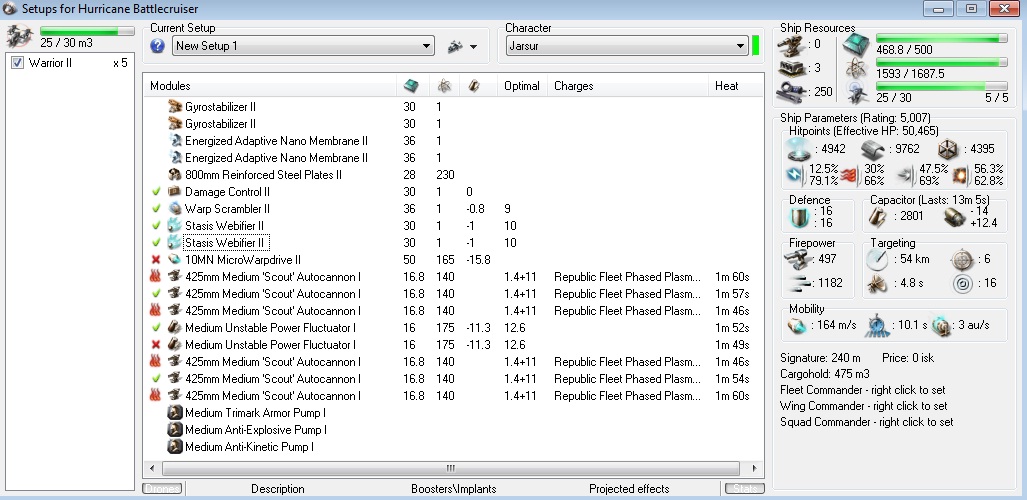Sort by the Charges column header

click(x=628, y=86)
